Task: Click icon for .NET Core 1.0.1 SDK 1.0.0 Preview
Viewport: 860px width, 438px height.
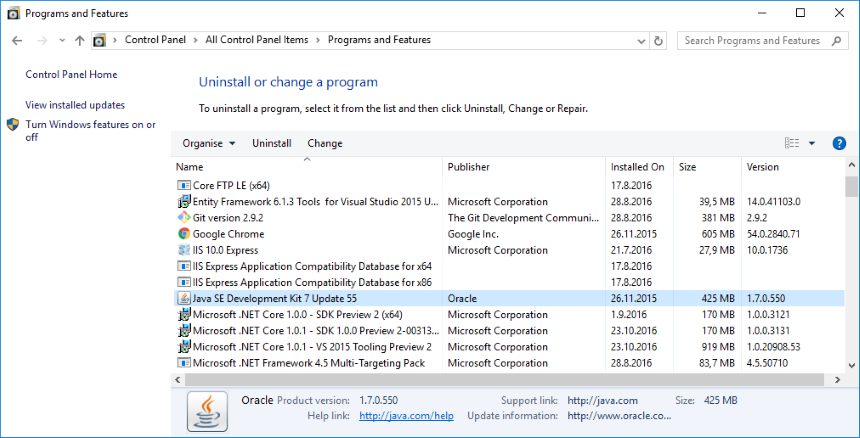Action: click(x=184, y=331)
